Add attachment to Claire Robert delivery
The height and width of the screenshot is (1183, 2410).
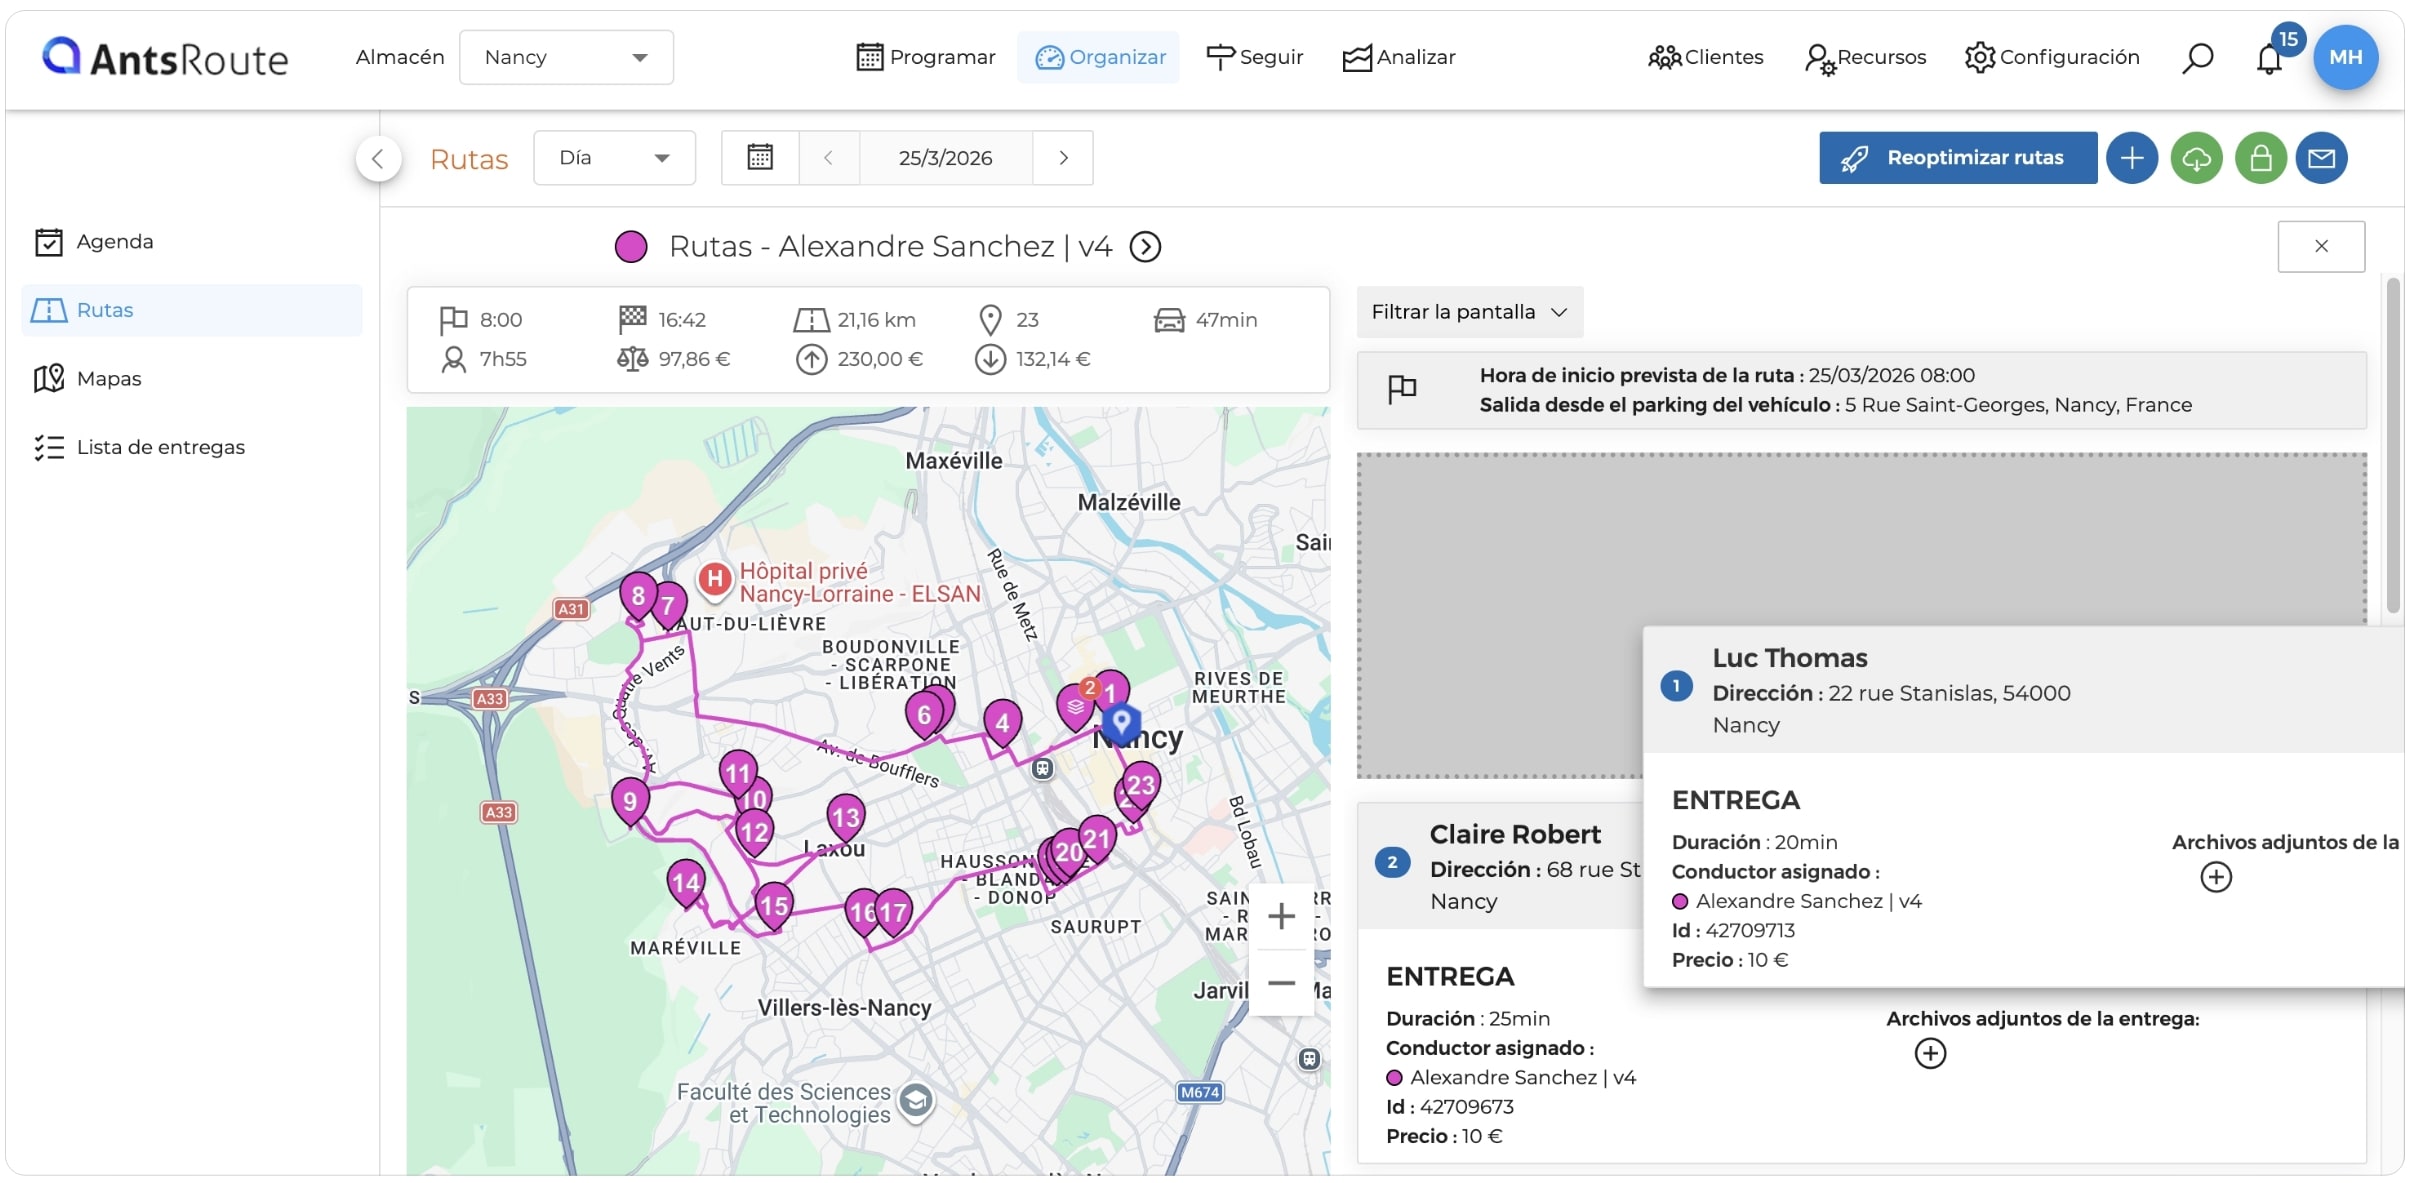1930,1053
